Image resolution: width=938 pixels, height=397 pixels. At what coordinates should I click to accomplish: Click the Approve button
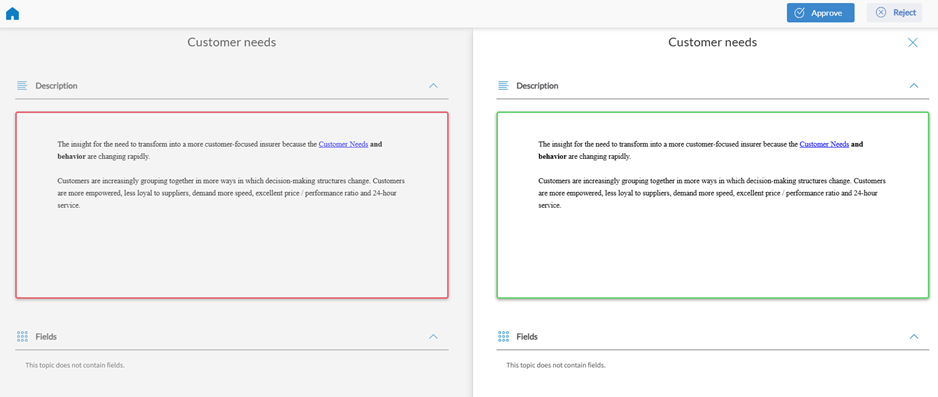[820, 13]
